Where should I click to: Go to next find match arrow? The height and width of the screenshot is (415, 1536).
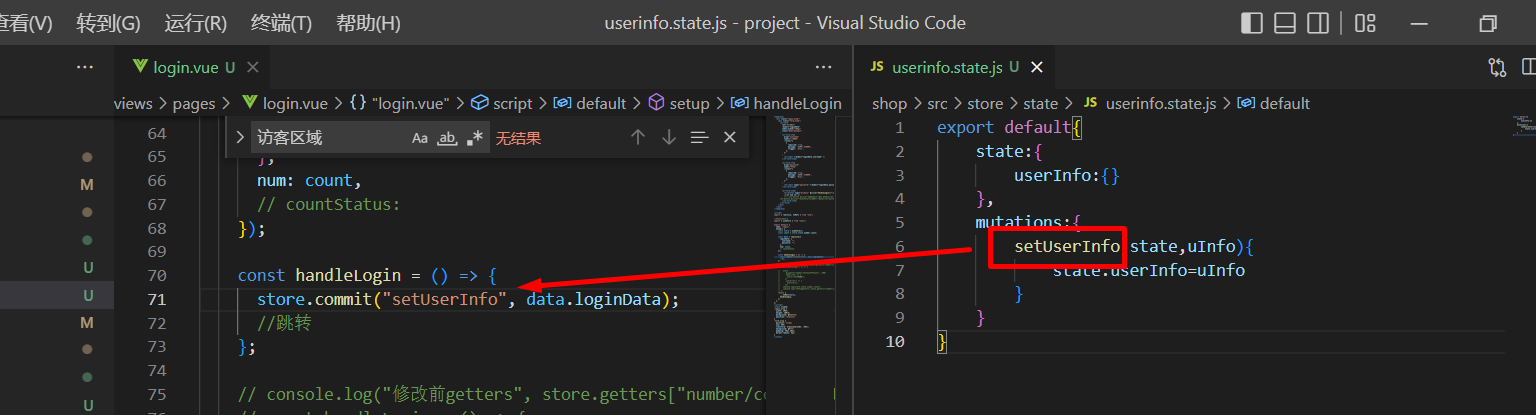(x=668, y=138)
